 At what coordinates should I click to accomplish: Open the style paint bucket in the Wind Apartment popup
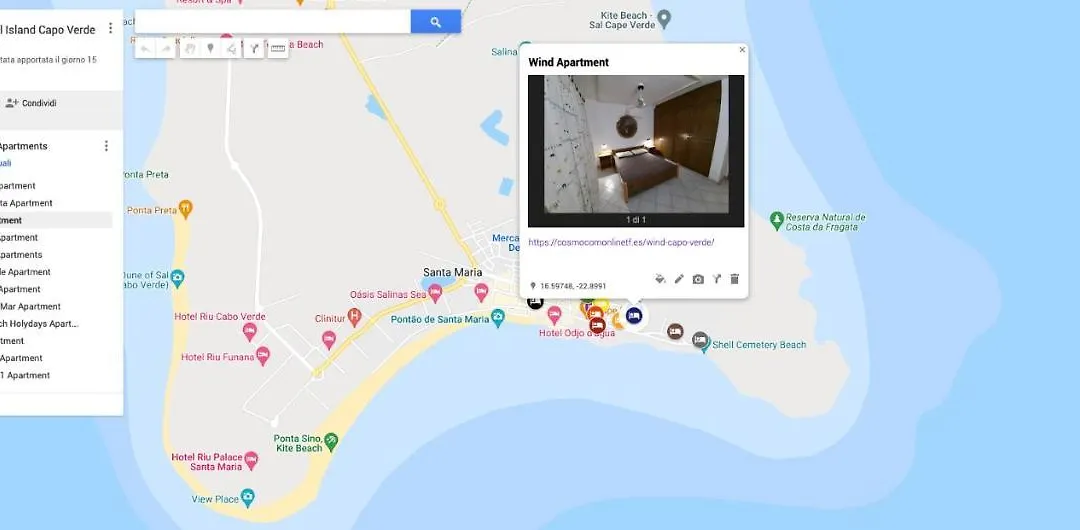(660, 279)
